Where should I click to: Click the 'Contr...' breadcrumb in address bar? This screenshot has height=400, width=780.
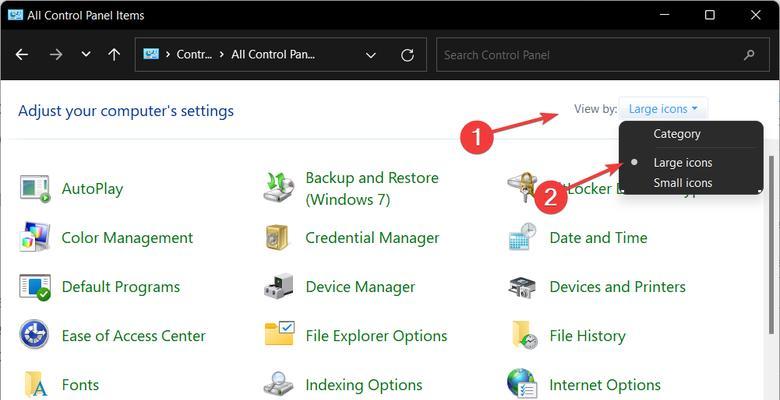195,54
